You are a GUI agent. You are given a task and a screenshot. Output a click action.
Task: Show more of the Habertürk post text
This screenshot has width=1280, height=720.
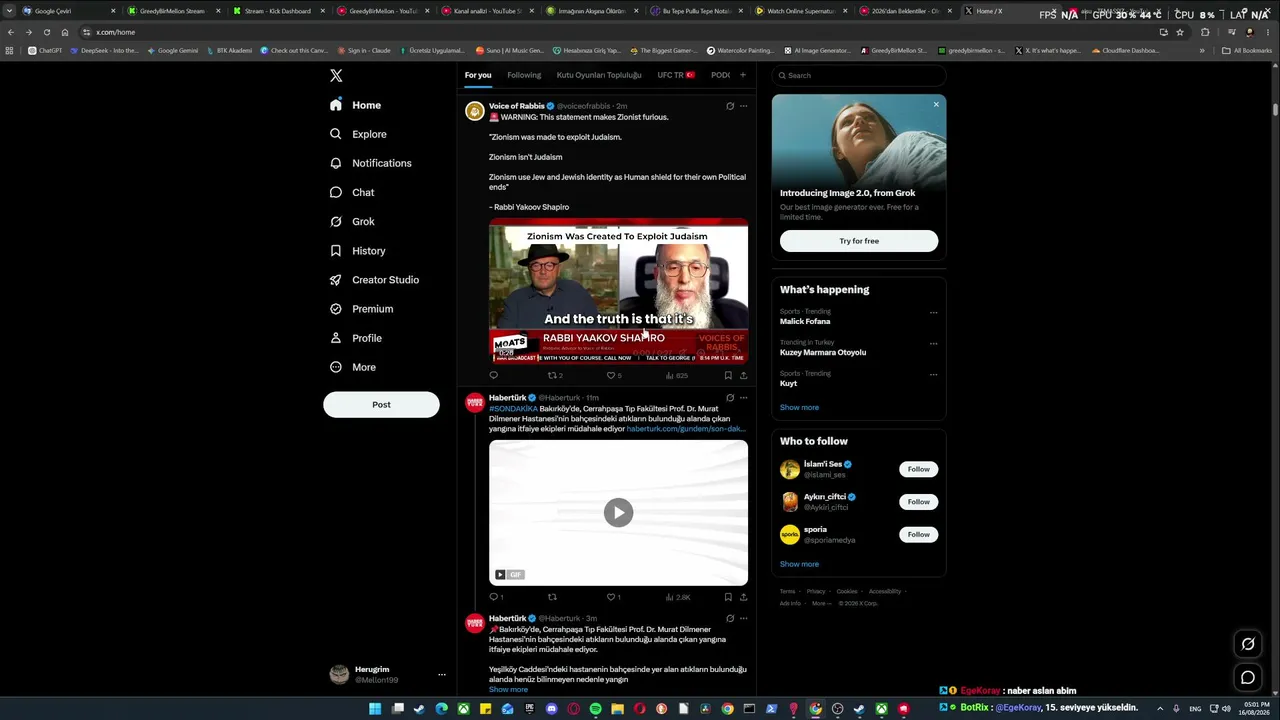(x=508, y=689)
